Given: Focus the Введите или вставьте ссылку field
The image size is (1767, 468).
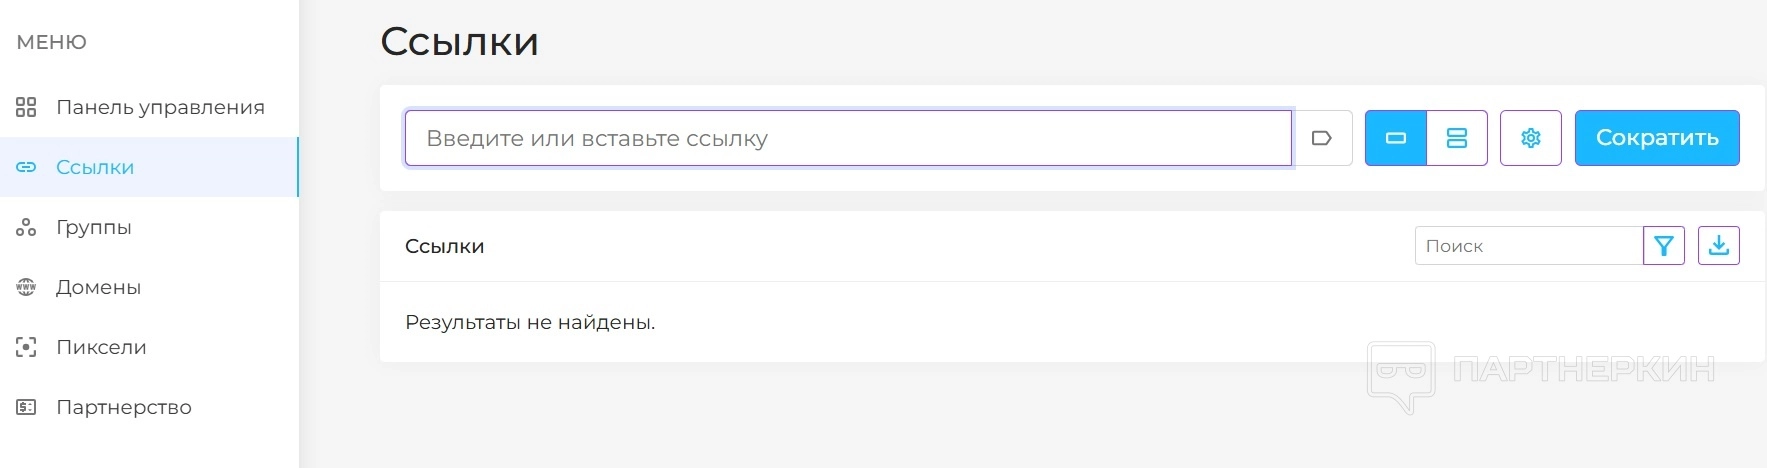Looking at the screenshot, I should 848,138.
